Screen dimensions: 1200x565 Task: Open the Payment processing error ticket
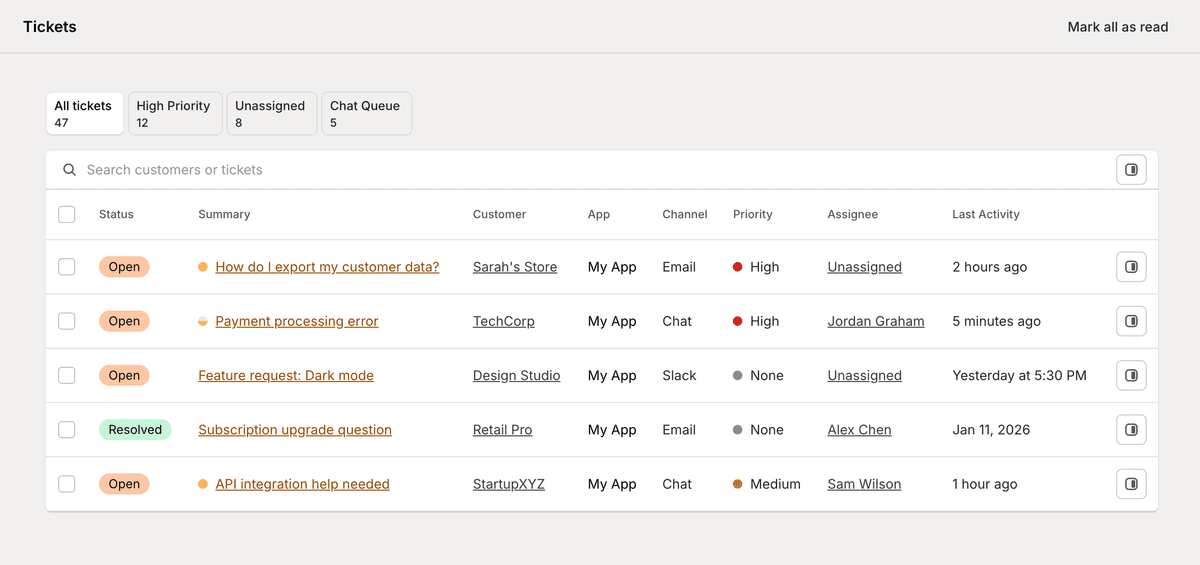point(297,321)
